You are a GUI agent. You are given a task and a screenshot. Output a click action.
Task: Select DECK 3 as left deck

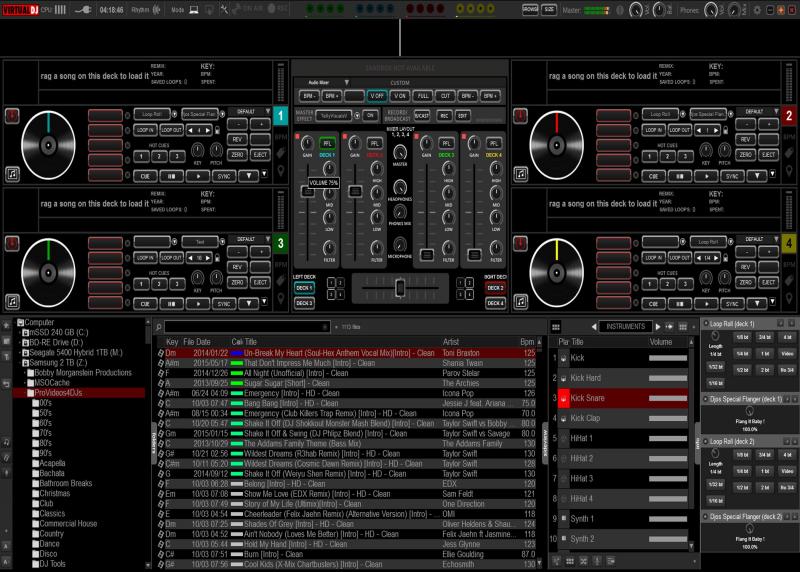[x=304, y=302]
